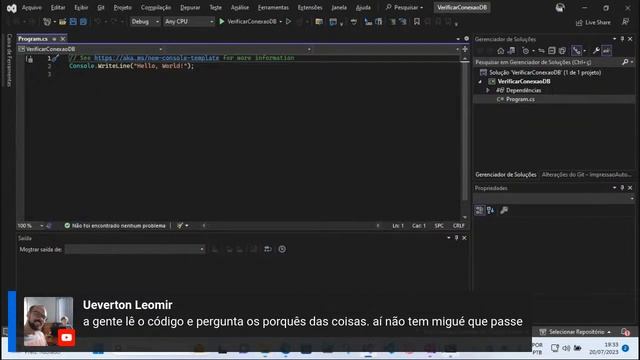Click Start Without Debugging hollow play icon

click(x=288, y=21)
